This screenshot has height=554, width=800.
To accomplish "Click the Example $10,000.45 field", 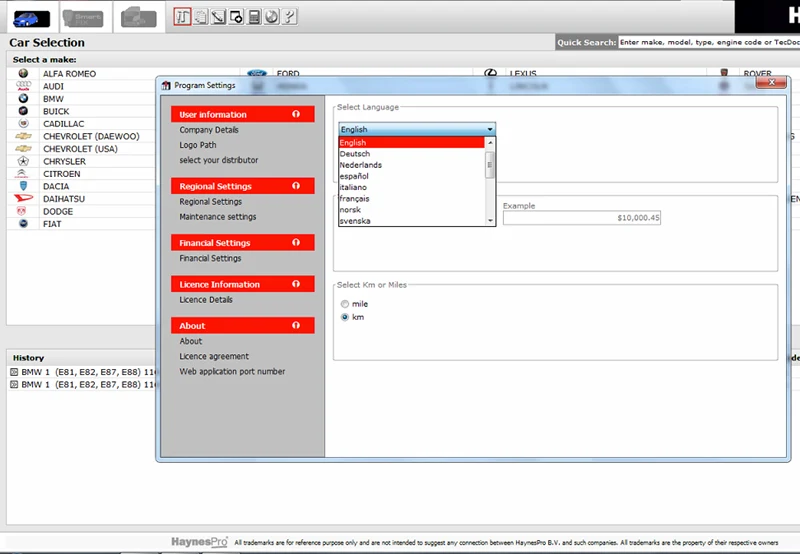I will click(582, 218).
